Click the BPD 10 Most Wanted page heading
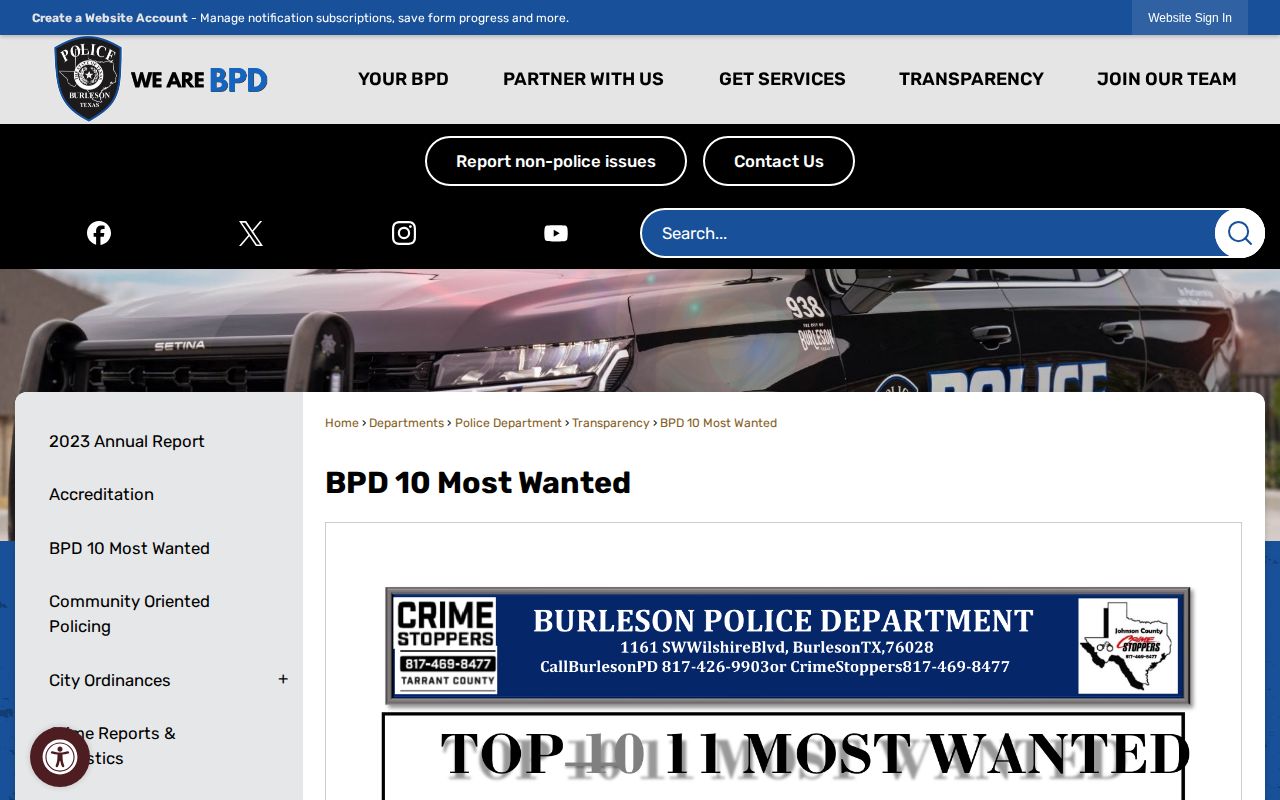Screen dimensions: 1280x800 (478, 483)
